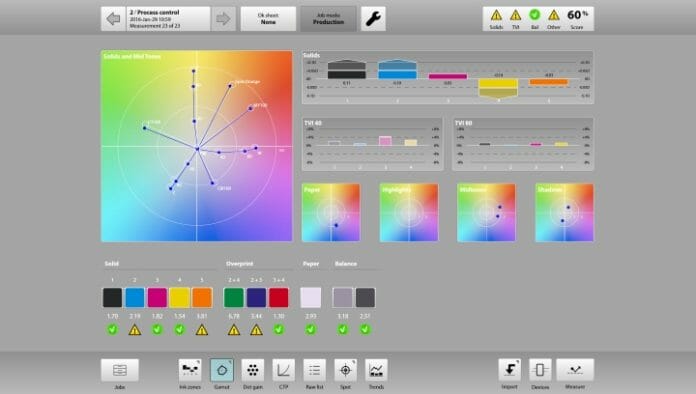
Task: Click the TVI 80 chart panel
Action: coord(523,144)
